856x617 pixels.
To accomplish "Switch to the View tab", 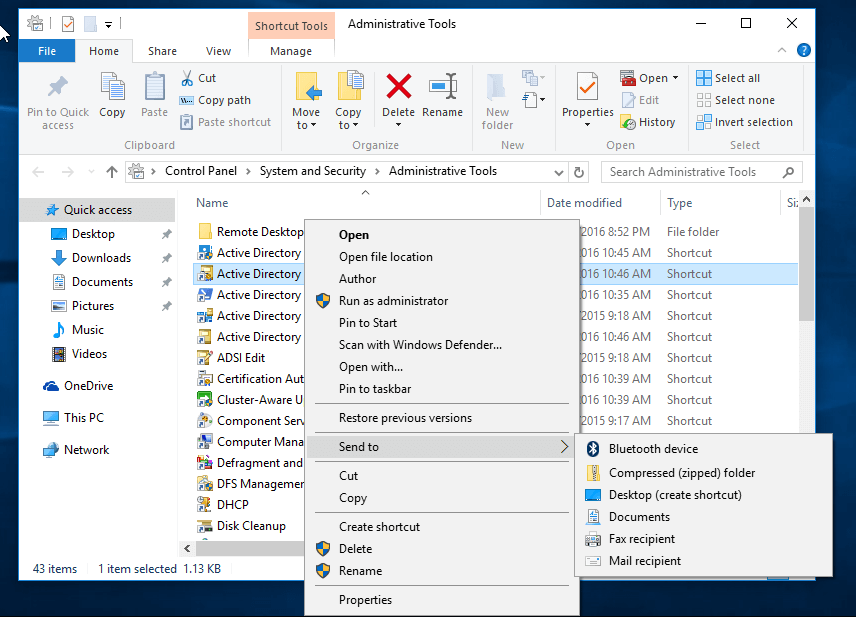I will (218, 50).
